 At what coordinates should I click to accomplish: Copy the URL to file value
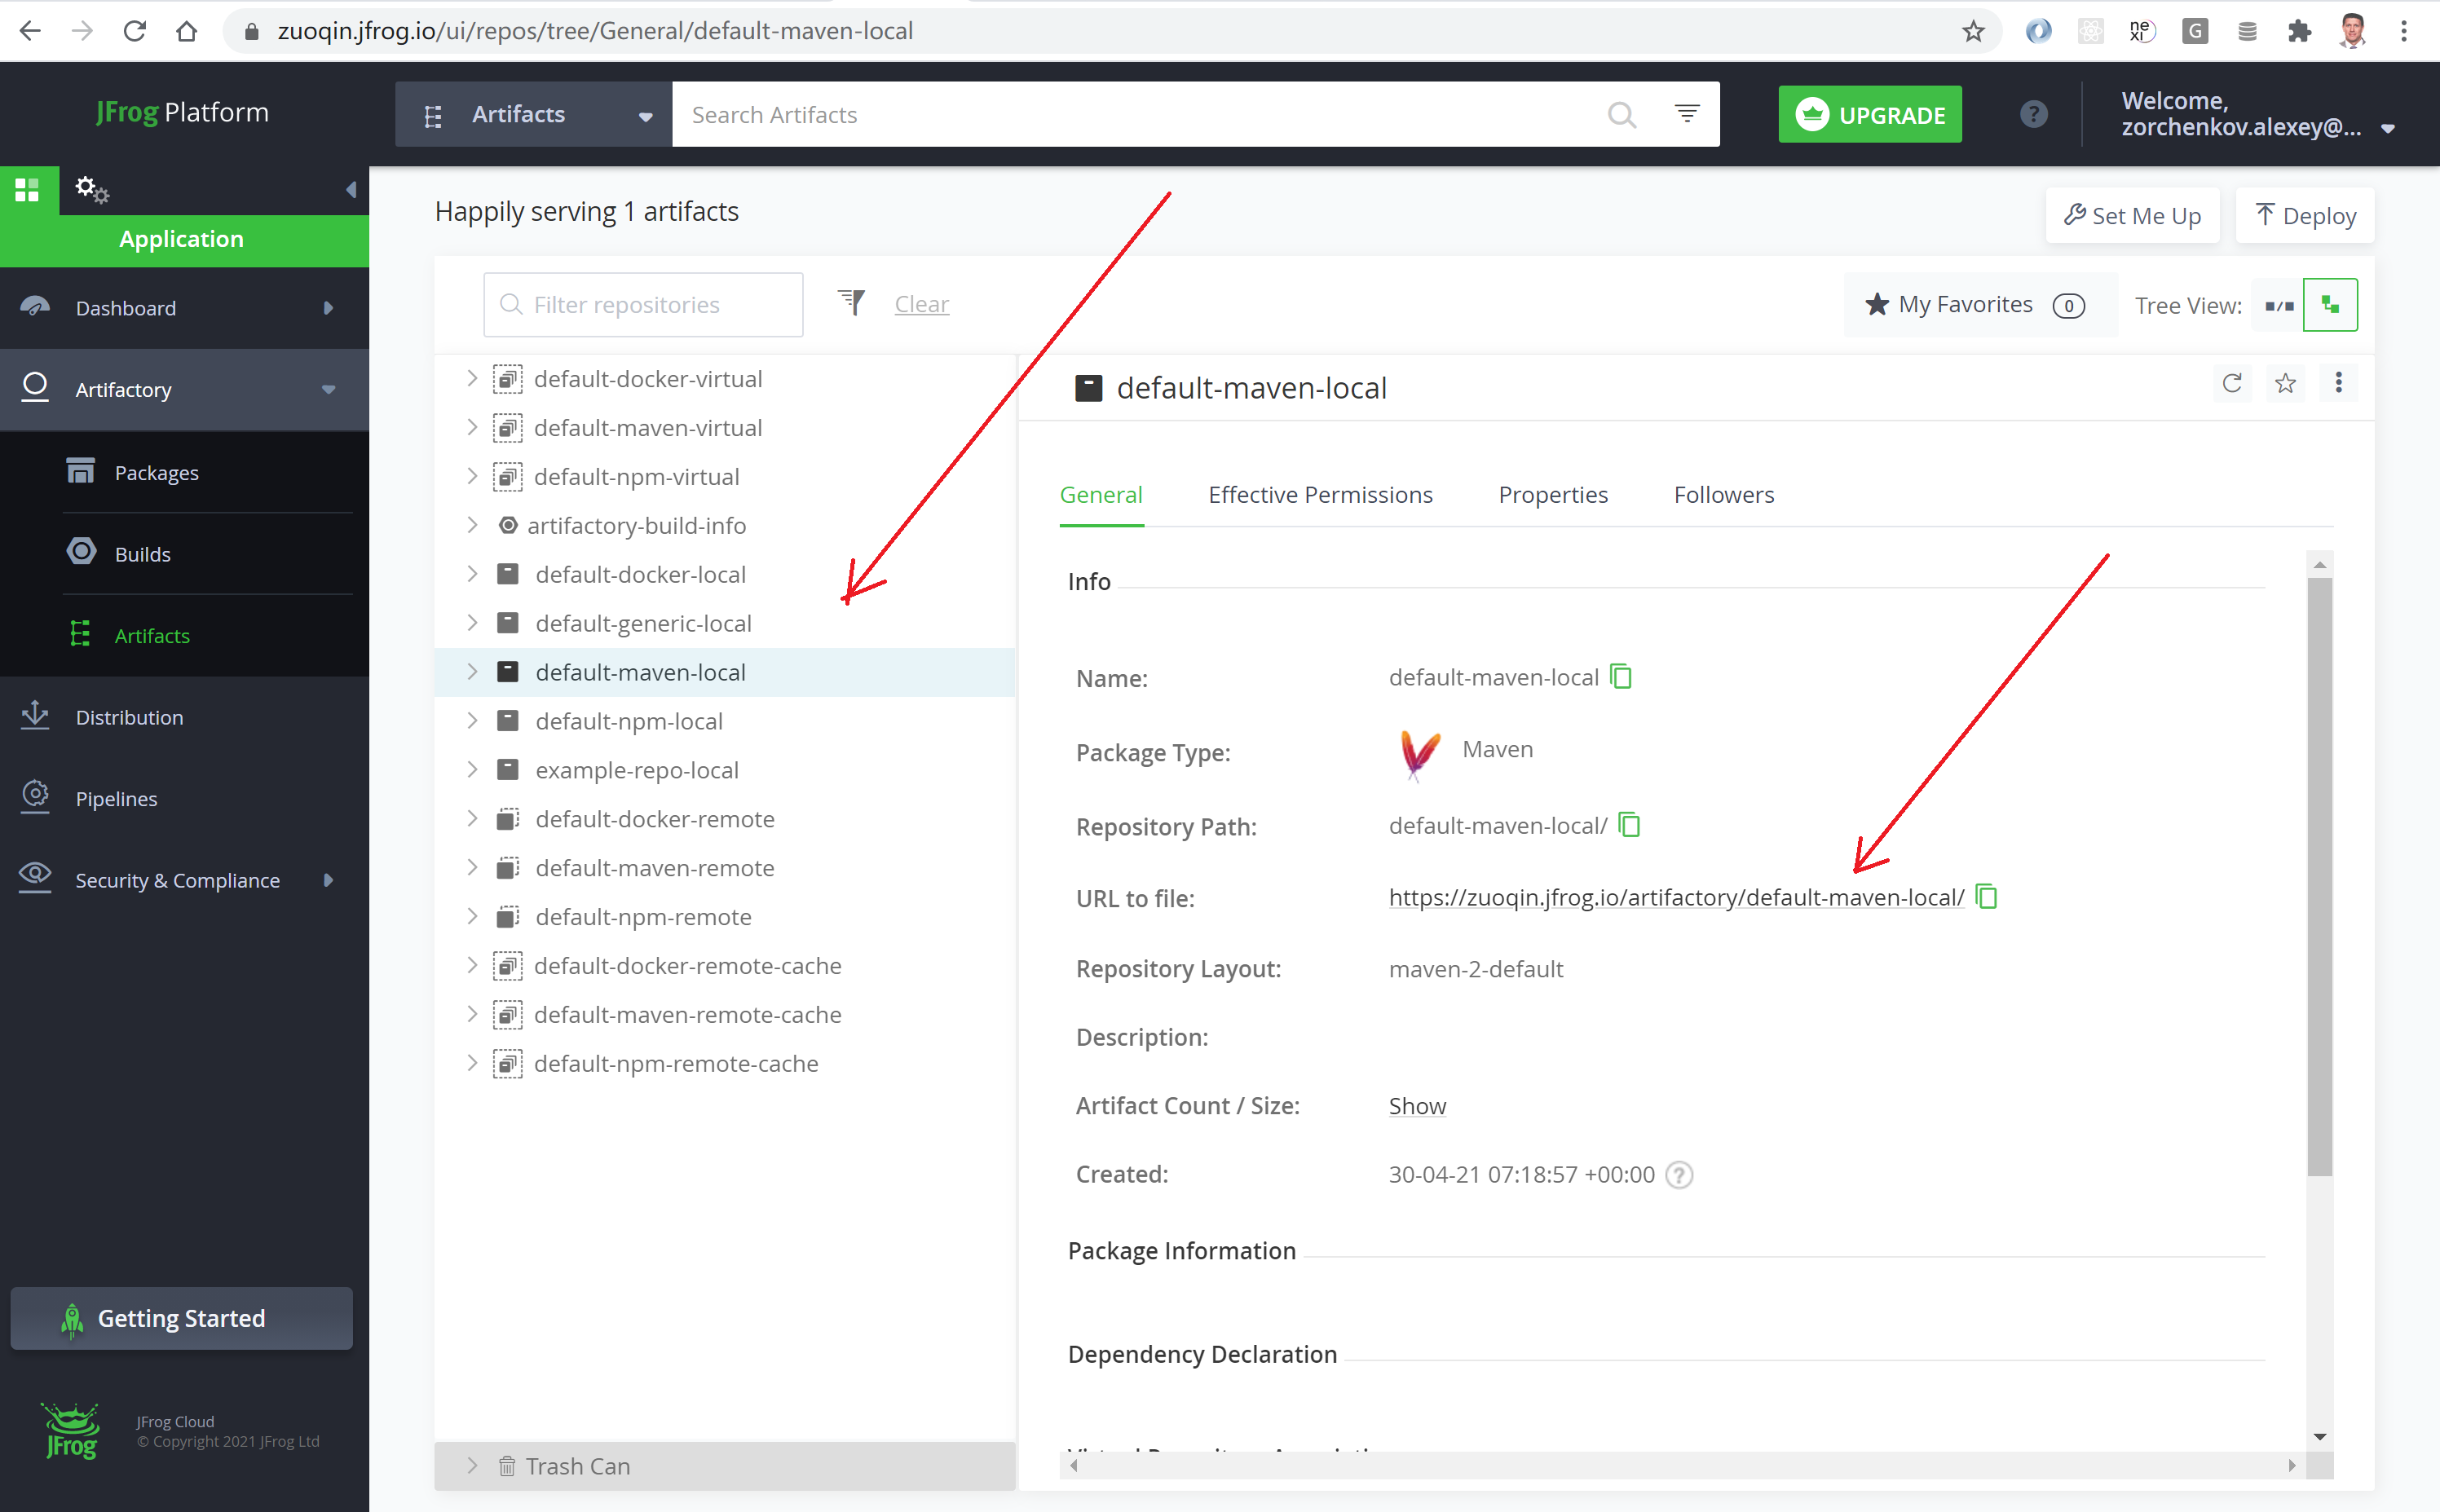click(x=1986, y=897)
